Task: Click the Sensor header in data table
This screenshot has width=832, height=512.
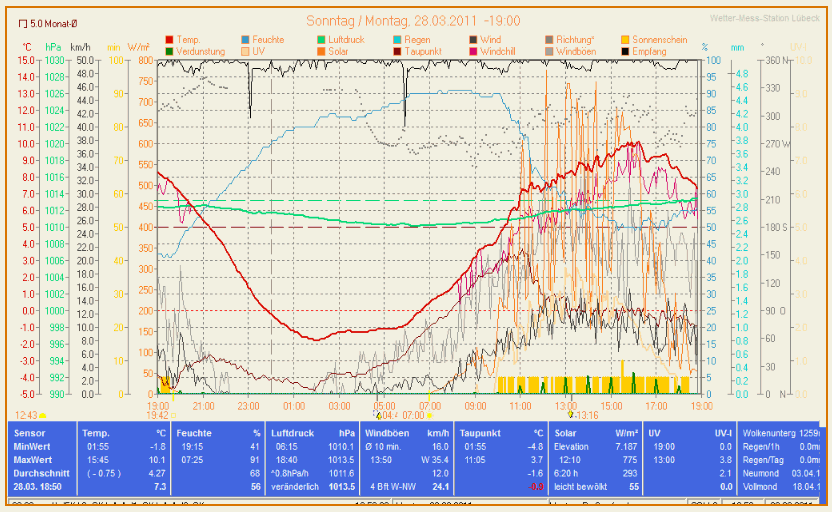Action: (30, 432)
